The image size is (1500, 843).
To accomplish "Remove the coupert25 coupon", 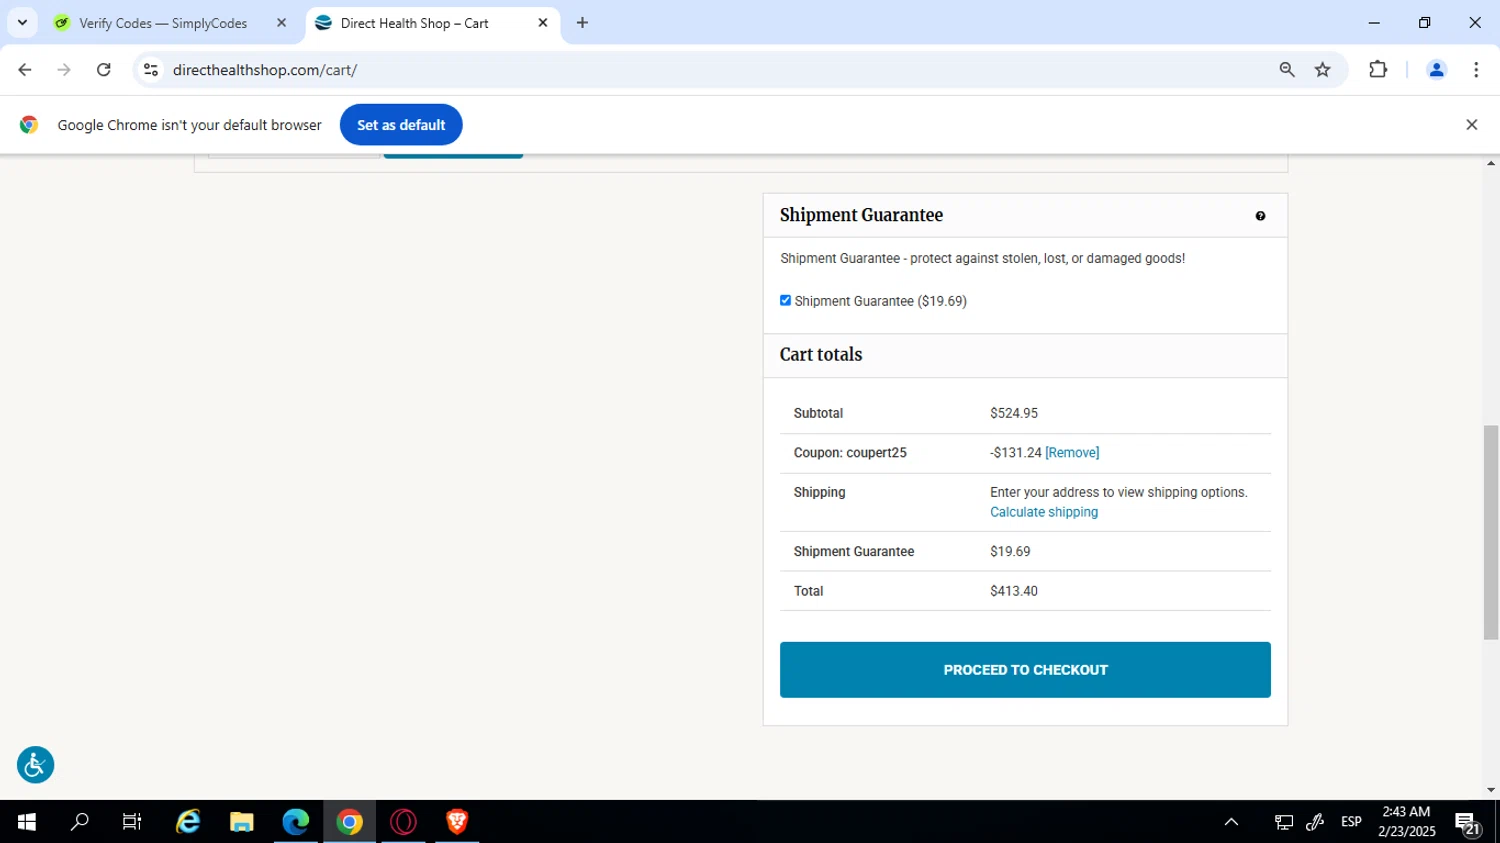I will coord(1072,453).
